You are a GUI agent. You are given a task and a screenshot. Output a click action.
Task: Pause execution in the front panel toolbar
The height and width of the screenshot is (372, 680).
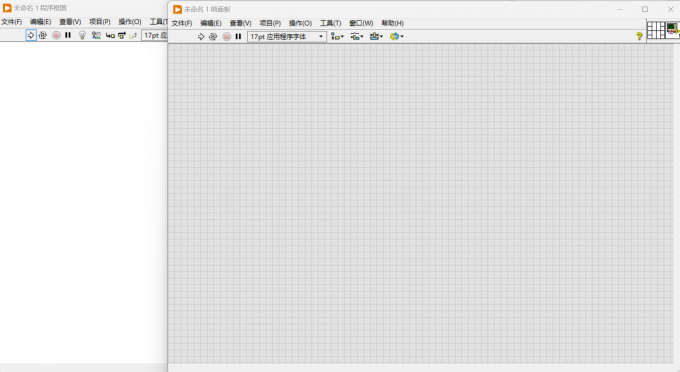tap(238, 37)
